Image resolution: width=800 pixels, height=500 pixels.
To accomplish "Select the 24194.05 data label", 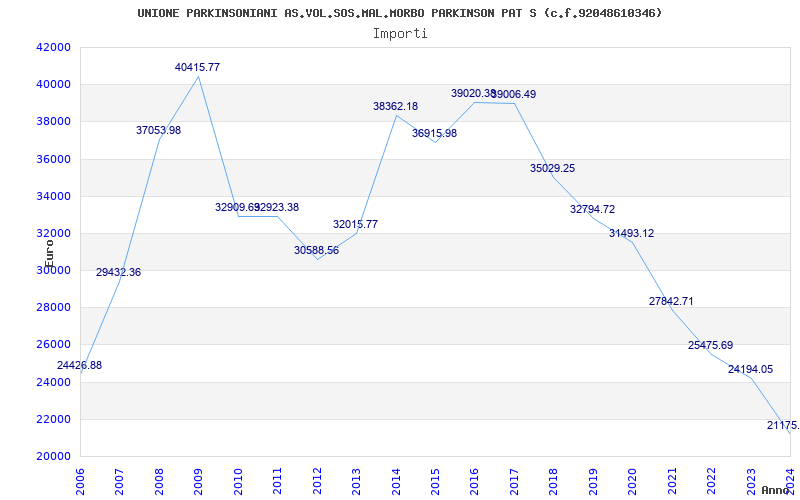I will click(x=751, y=369).
